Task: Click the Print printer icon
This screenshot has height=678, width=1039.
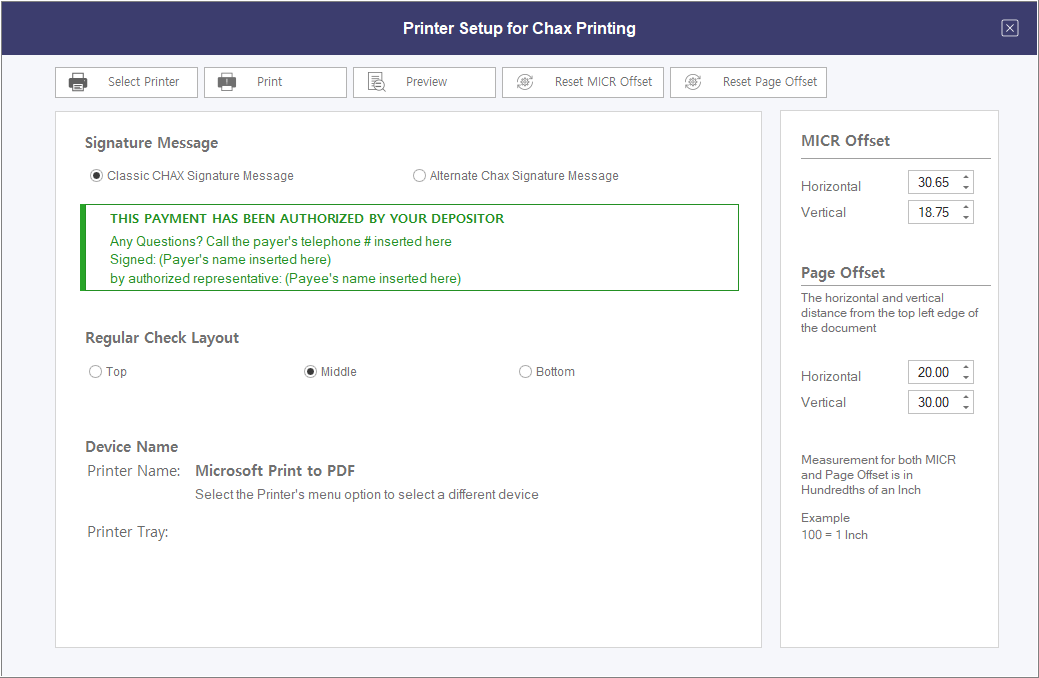Action: point(227,82)
